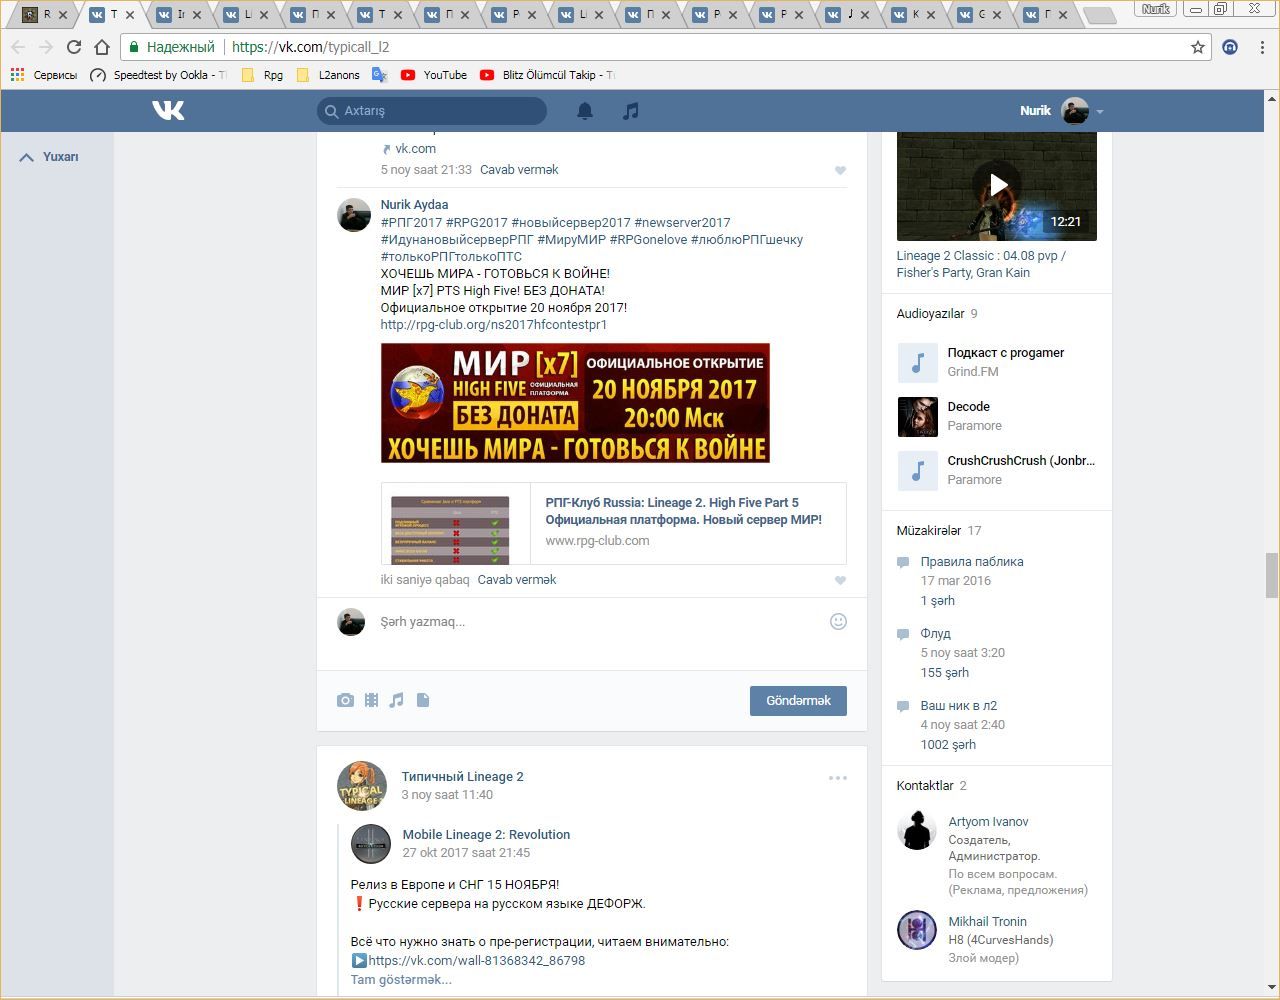
Task: Open the Rpg bookmarks folder
Action: tap(262, 75)
